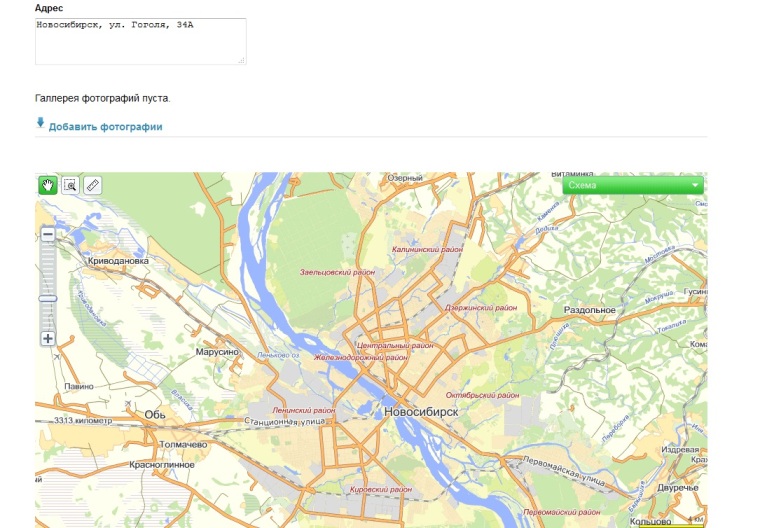The height and width of the screenshot is (528, 767).
Task: Click the minus zoom-out button on map
Action: coord(48,234)
